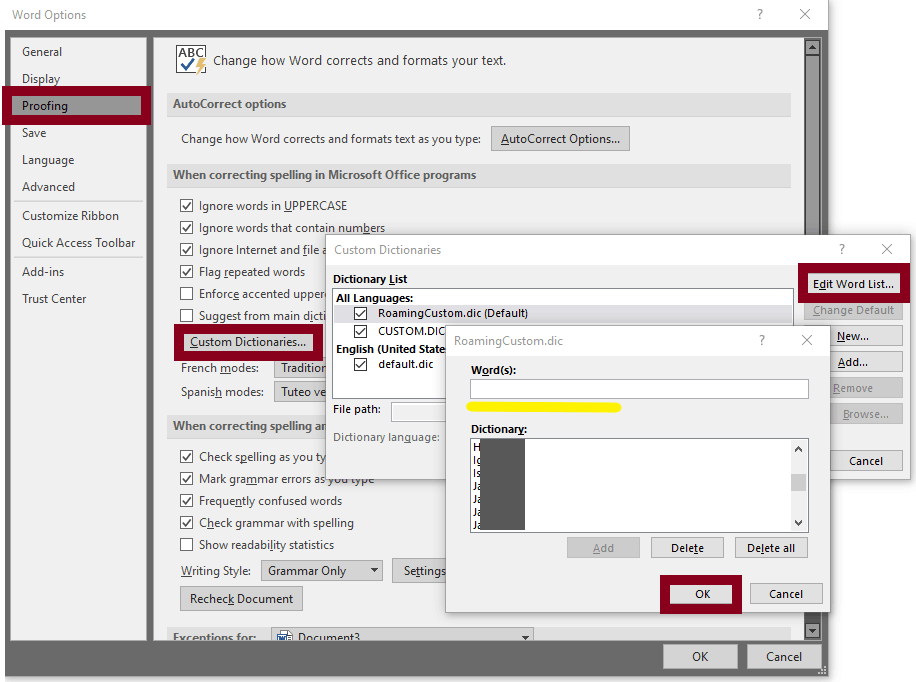This screenshot has width=916, height=682.
Task: Open Customize Ribbon category
Action: click(70, 216)
